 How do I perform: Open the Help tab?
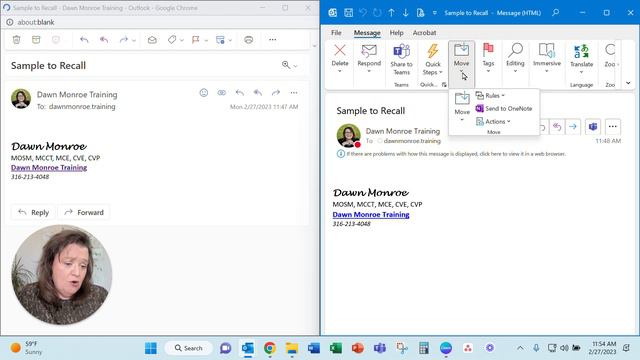coord(396,33)
